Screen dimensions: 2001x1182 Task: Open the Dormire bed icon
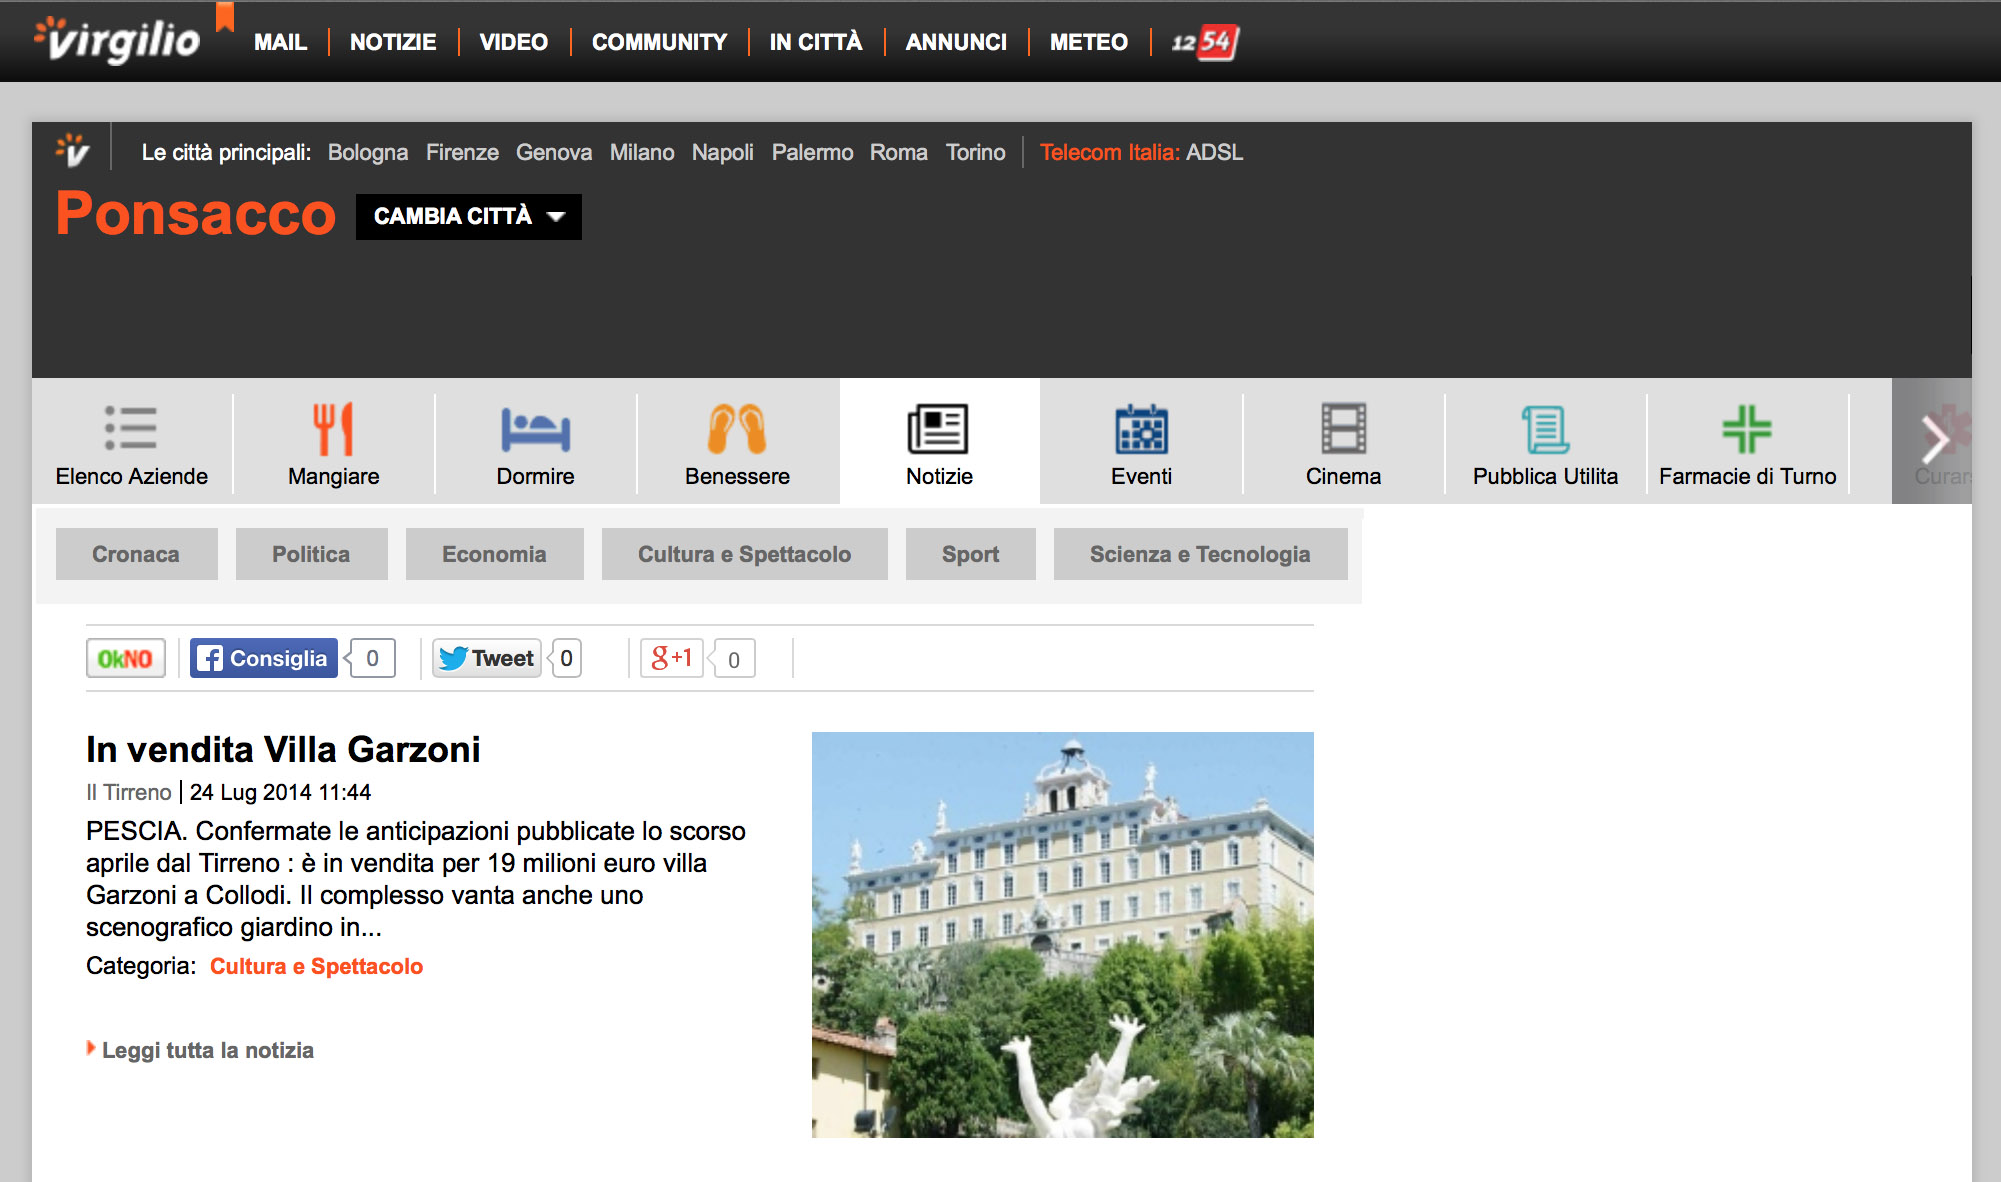coord(535,430)
